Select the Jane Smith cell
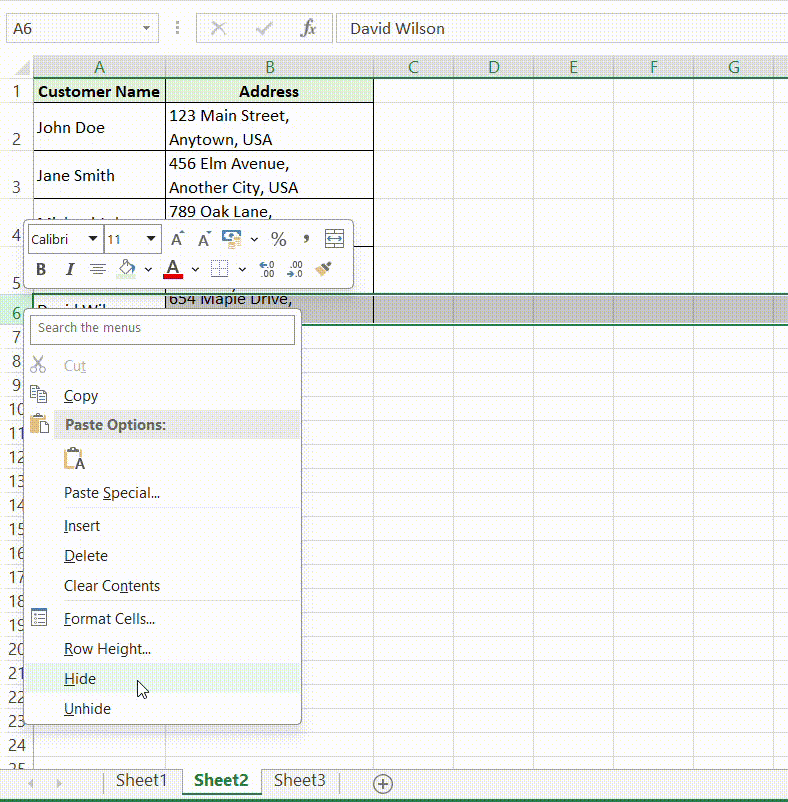 click(x=99, y=175)
